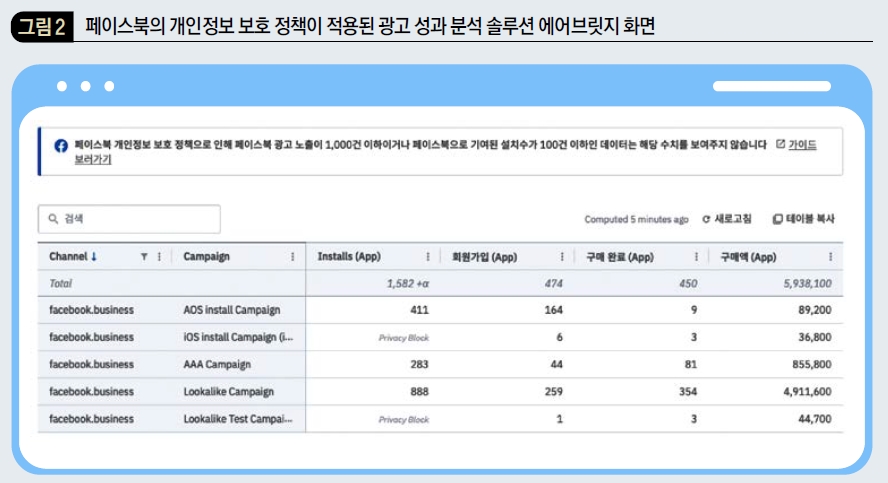
Task: Select the Lookalike Test Campai... row
Action: pyautogui.click(x=440, y=419)
